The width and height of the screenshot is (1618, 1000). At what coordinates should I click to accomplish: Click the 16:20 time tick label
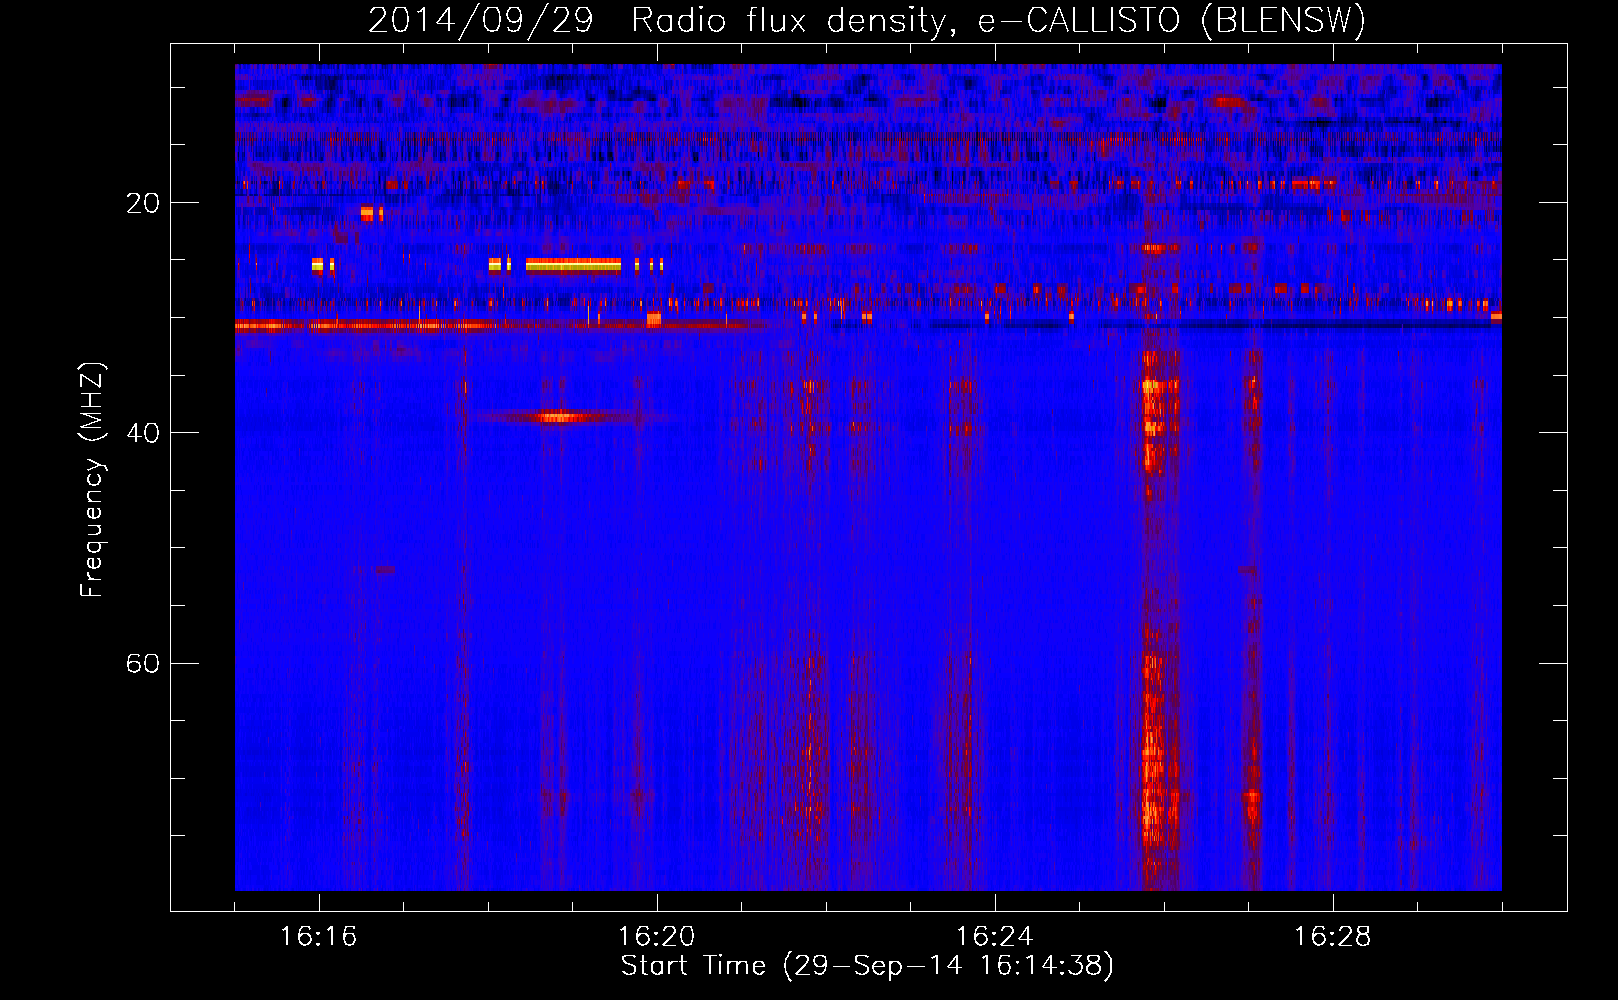pyautogui.click(x=656, y=937)
